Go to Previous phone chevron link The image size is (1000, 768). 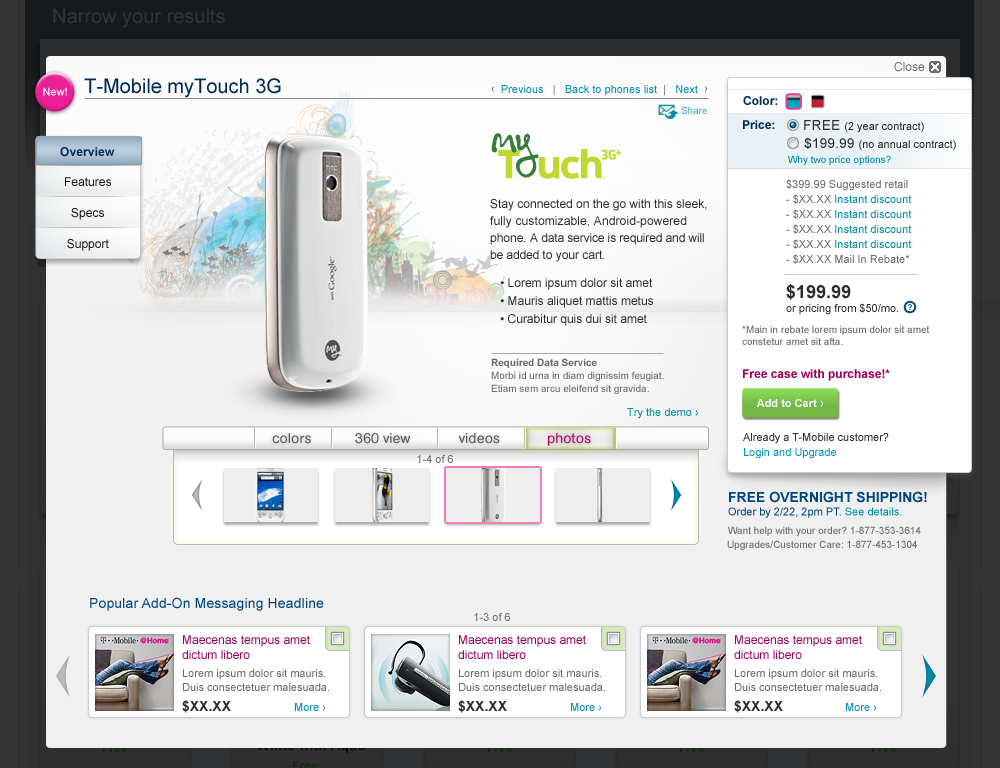[x=517, y=89]
